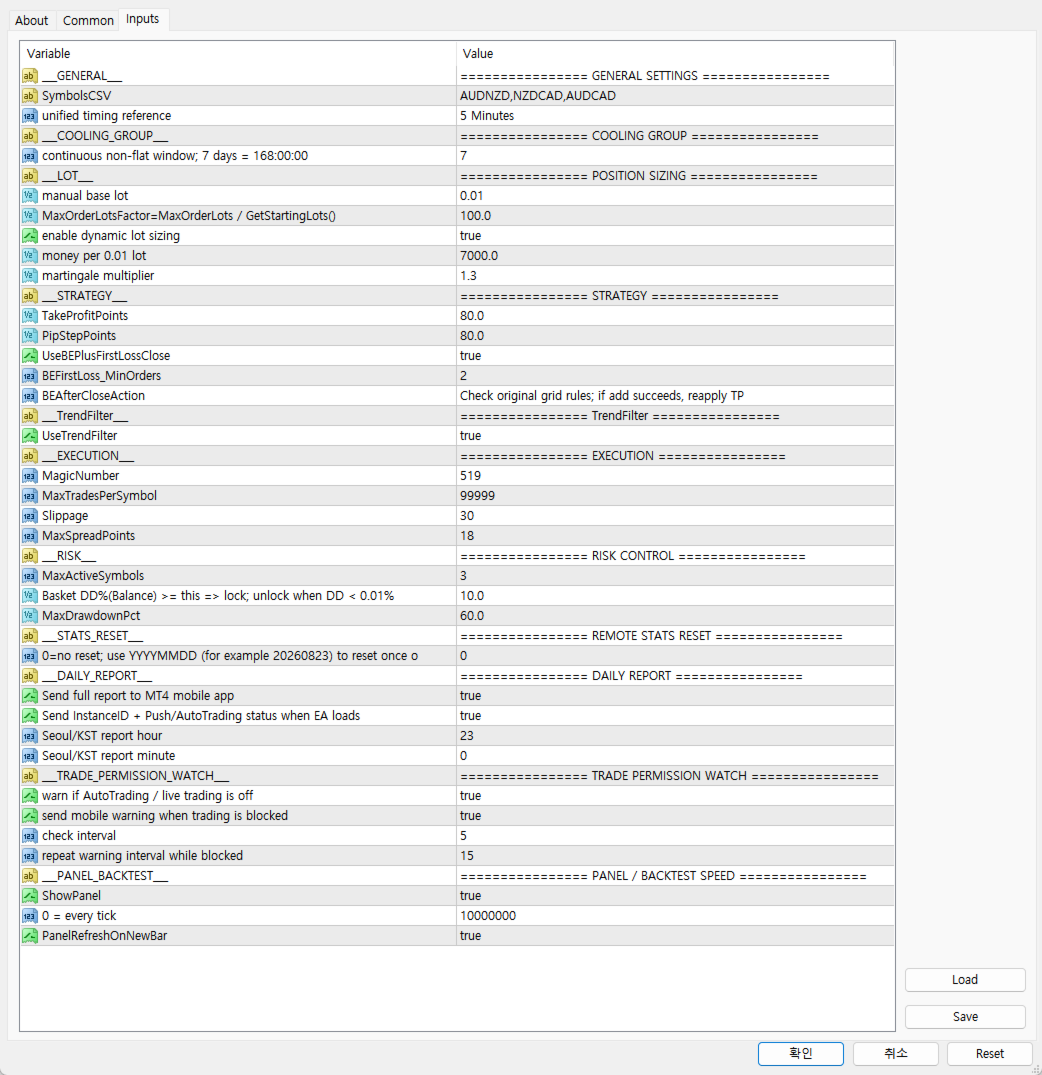Click the bool icon next to UseBEPlusFirstLossClose

pyautogui.click(x=29, y=356)
